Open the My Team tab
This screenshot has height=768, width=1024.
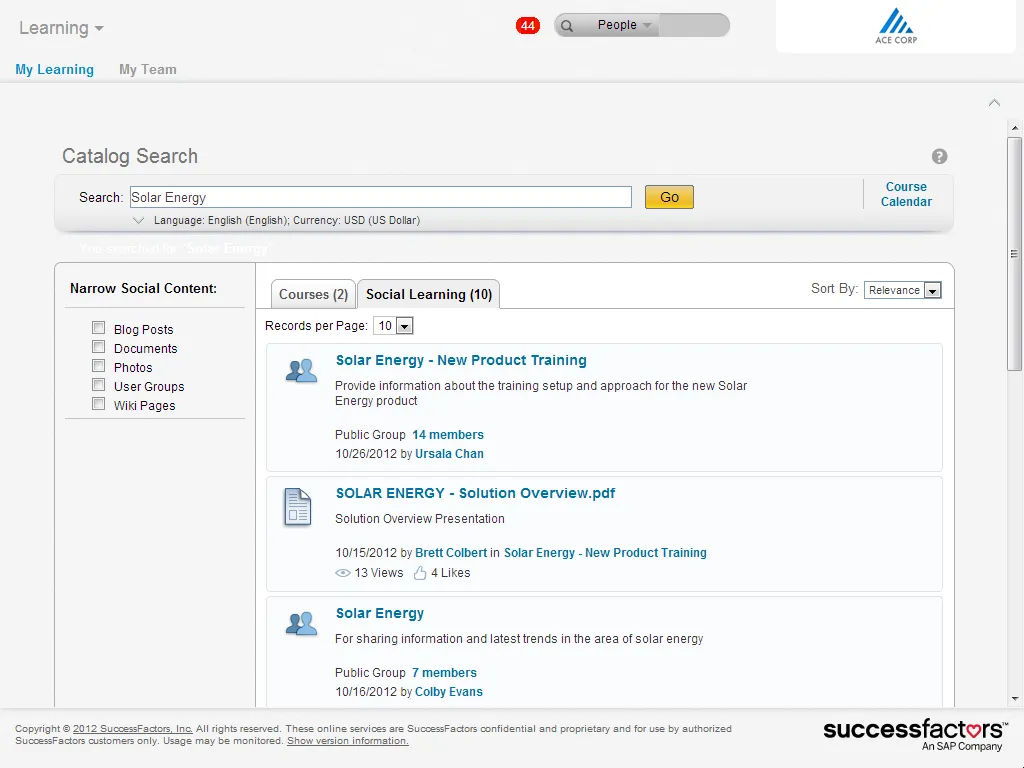[x=147, y=69]
